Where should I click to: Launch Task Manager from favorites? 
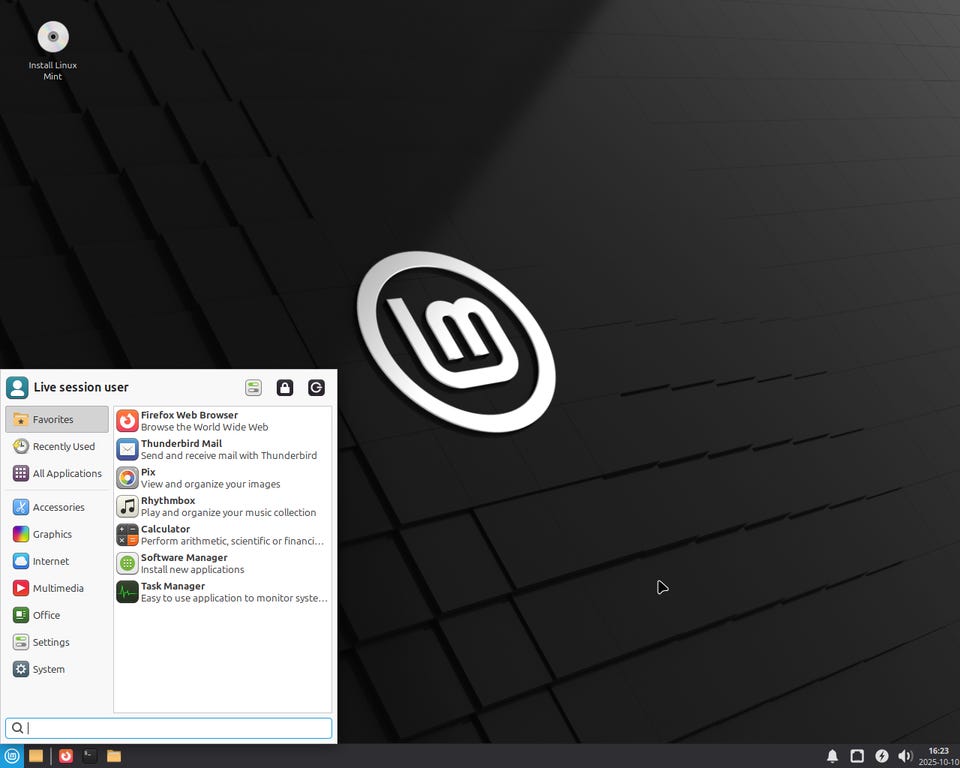[x=223, y=592]
